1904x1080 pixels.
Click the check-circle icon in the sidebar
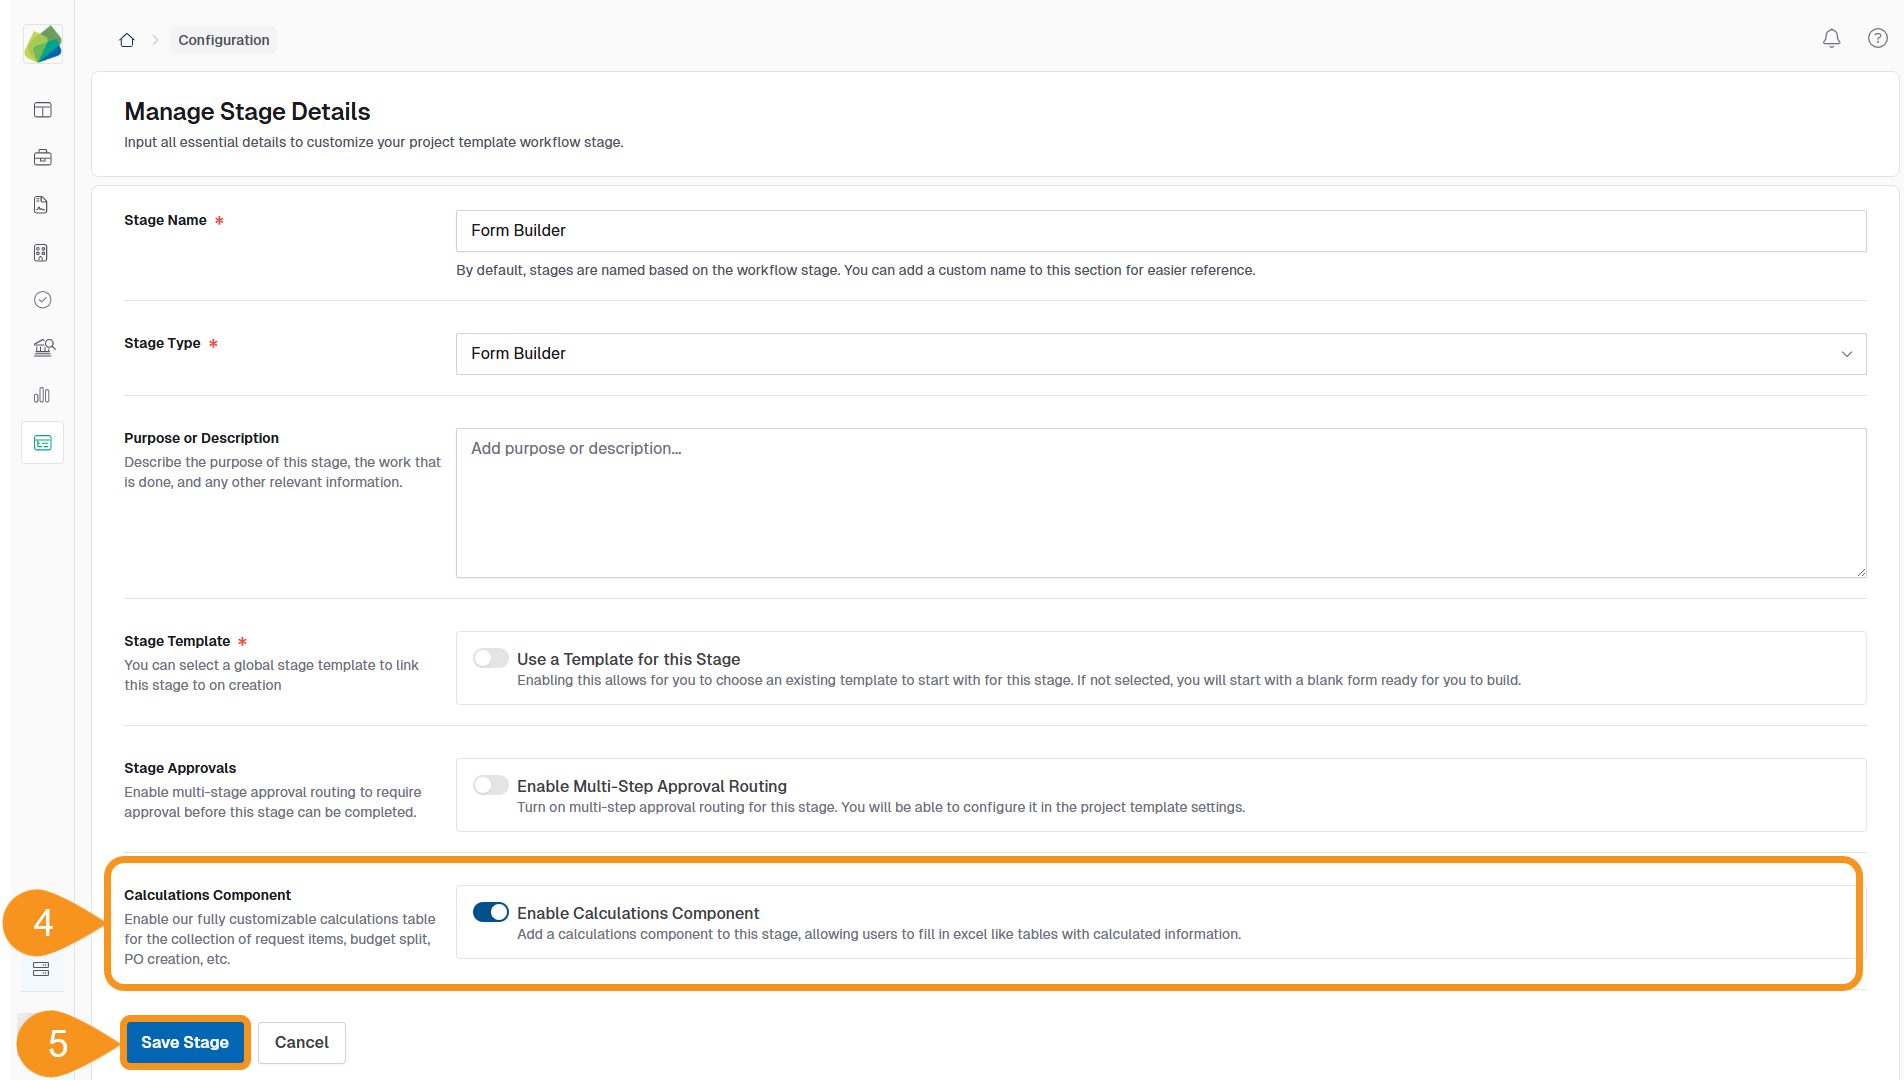(42, 299)
